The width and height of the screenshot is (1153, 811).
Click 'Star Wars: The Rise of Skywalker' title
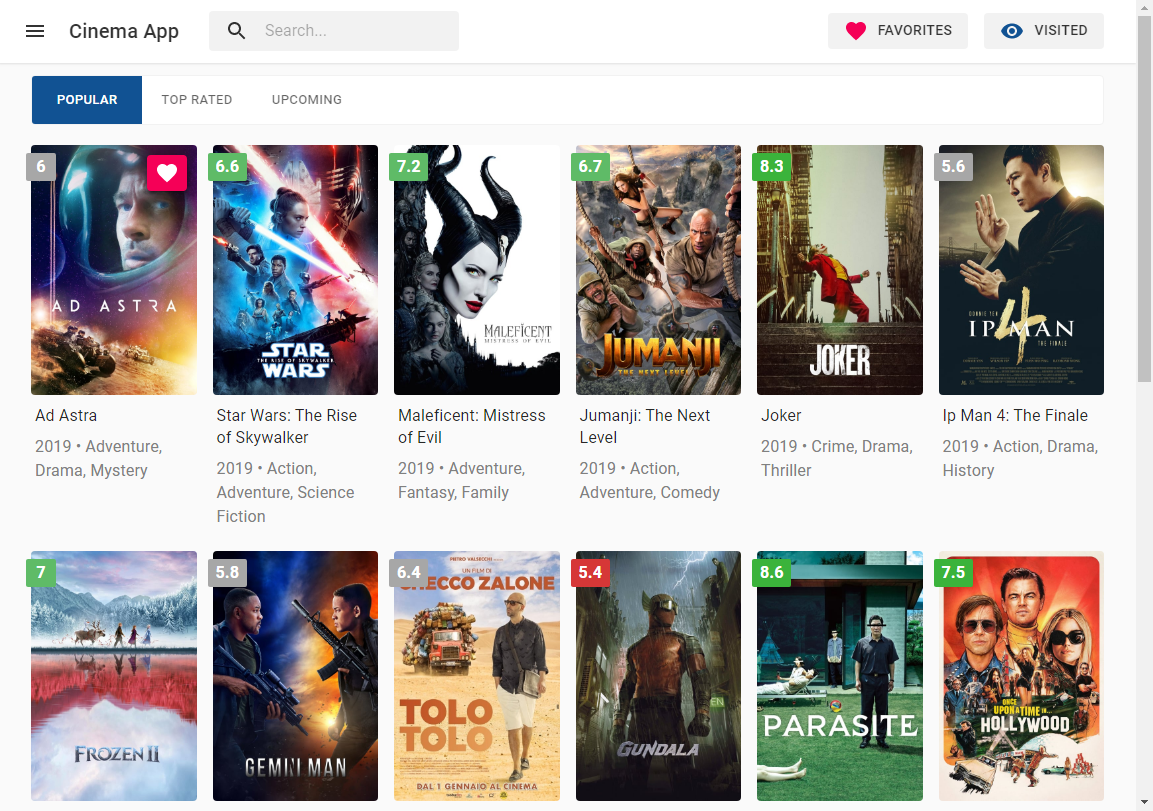click(287, 426)
